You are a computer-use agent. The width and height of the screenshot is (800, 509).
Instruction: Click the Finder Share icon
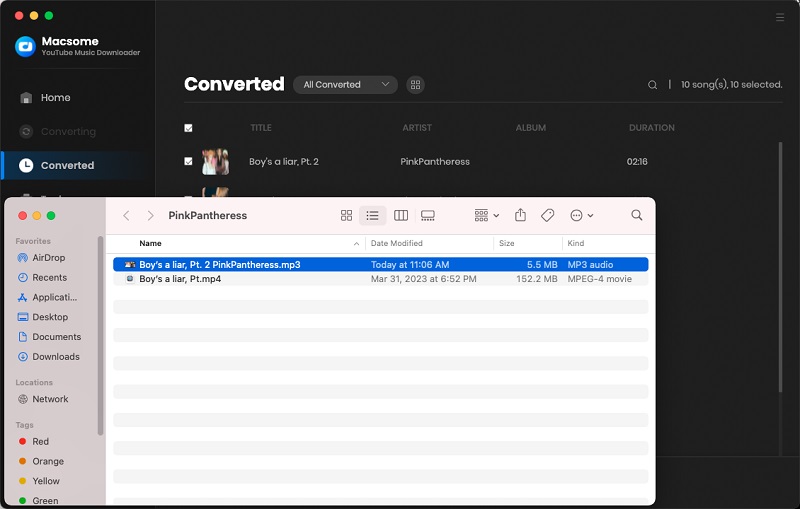[x=520, y=215]
